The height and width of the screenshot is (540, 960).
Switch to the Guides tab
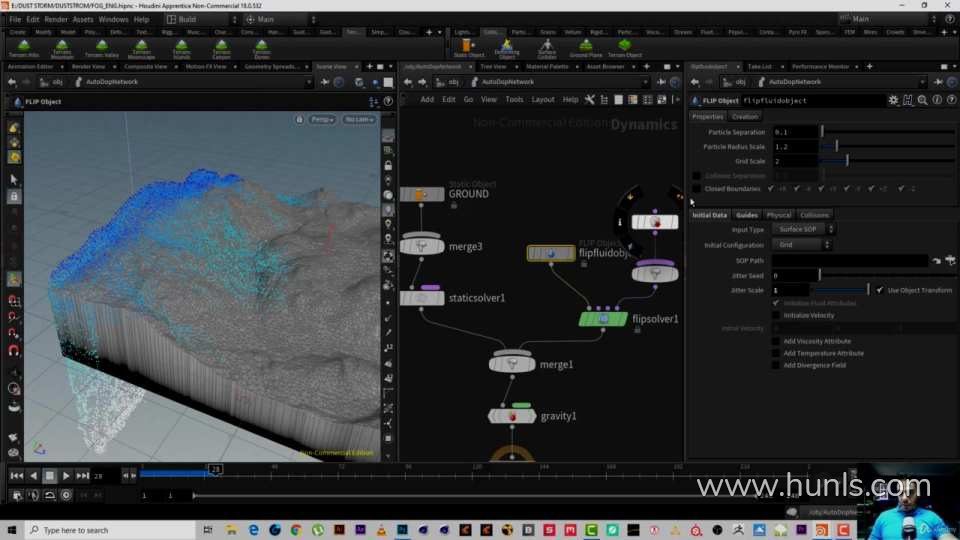pos(746,215)
